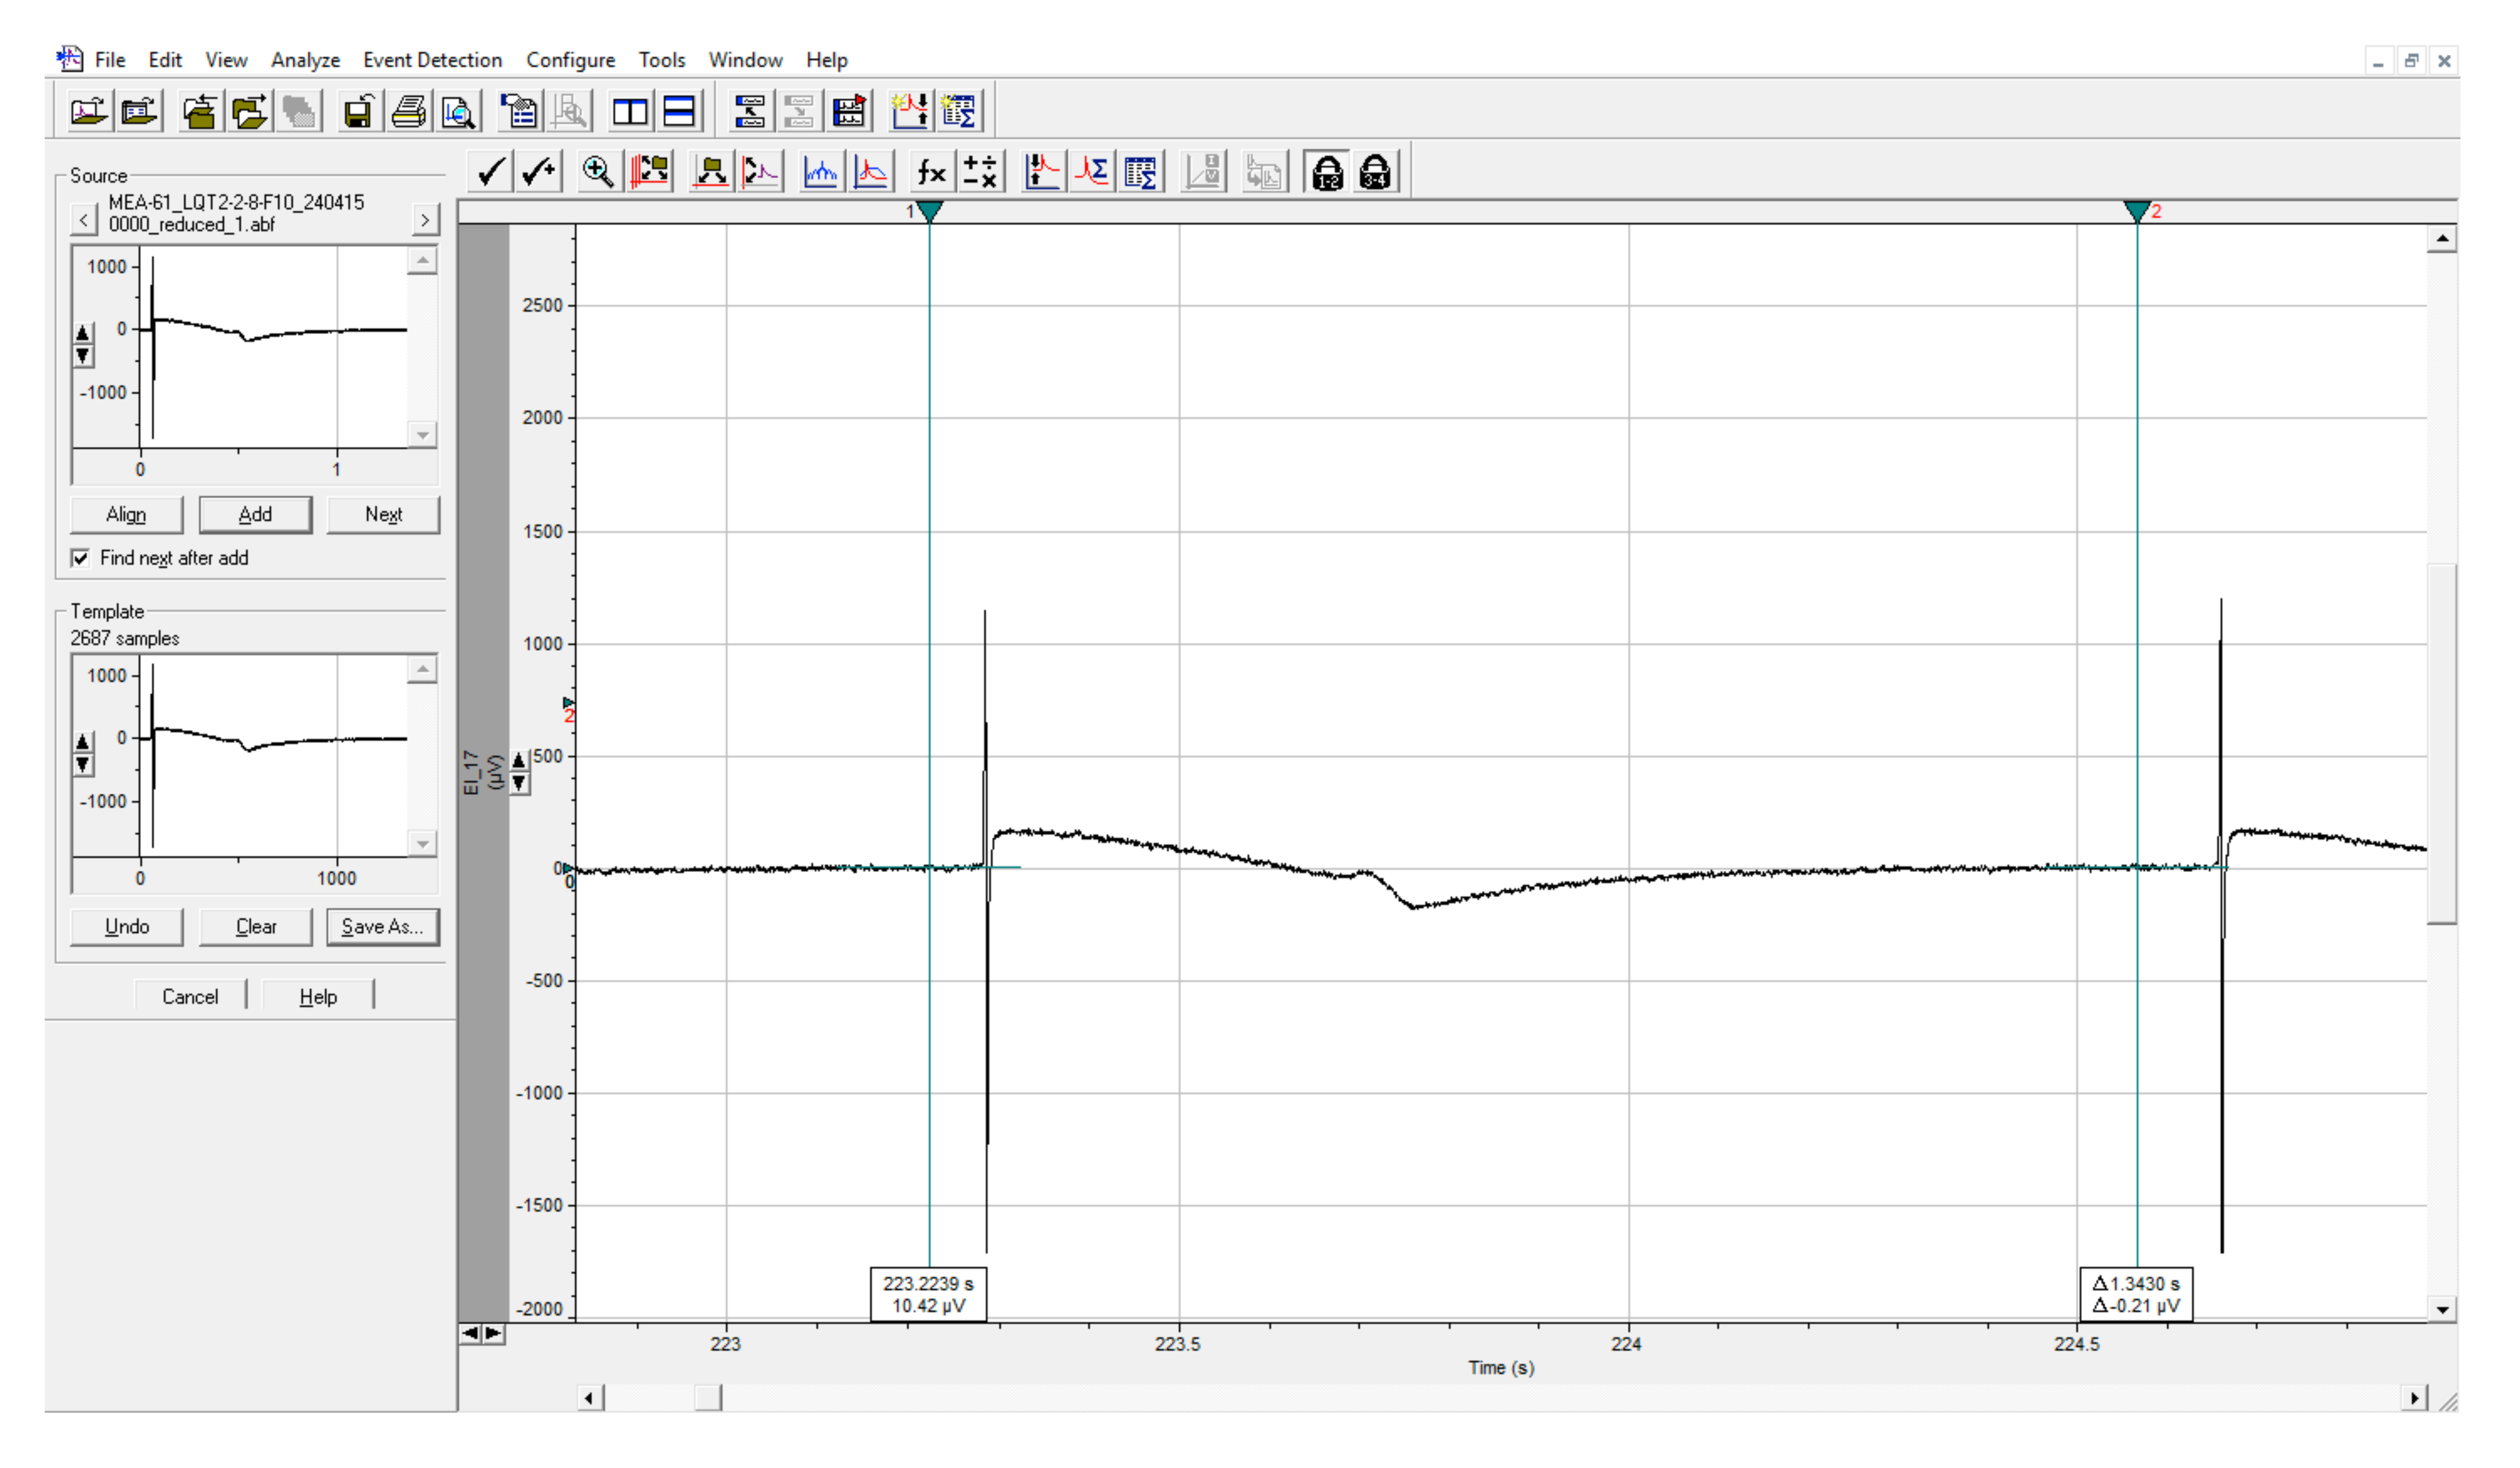Viewport: 2520px width, 1468px height.
Task: Open the Analyze menu
Action: [305, 60]
